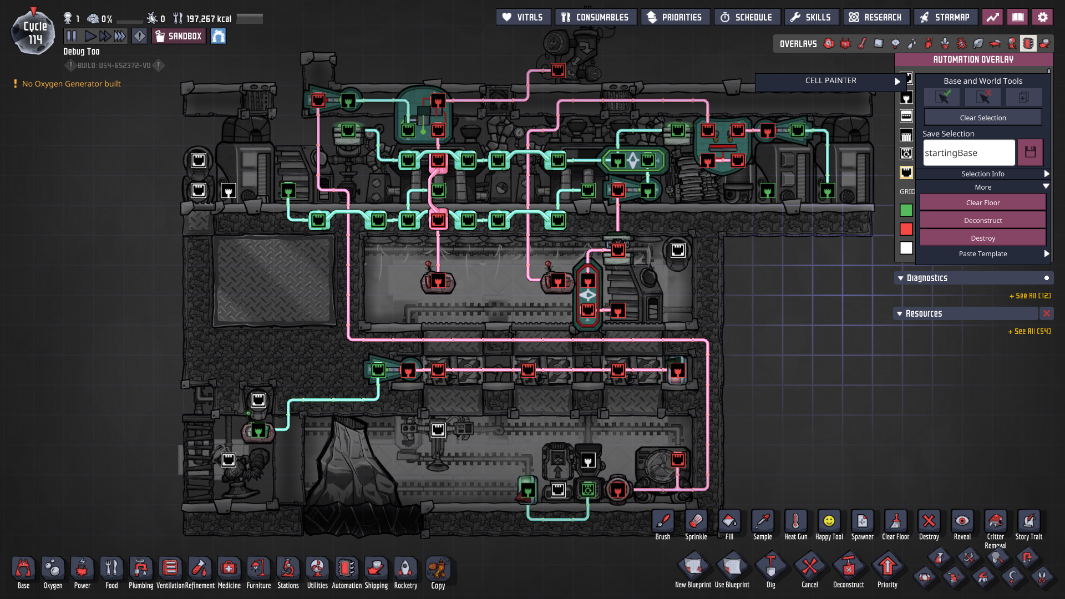1065x599 pixels.
Task: Set fastest game speed triple arrow
Action: (120, 36)
